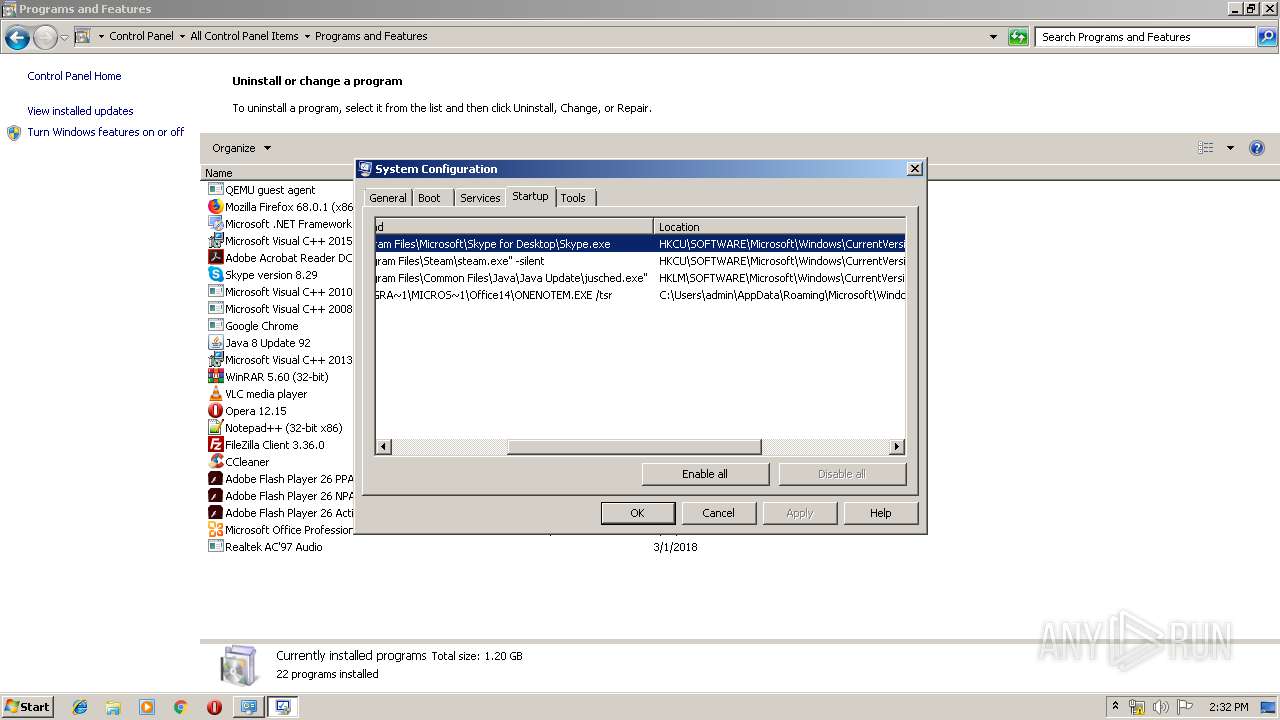Select Microsoft Visual C++ 2013 entry

coord(280,360)
